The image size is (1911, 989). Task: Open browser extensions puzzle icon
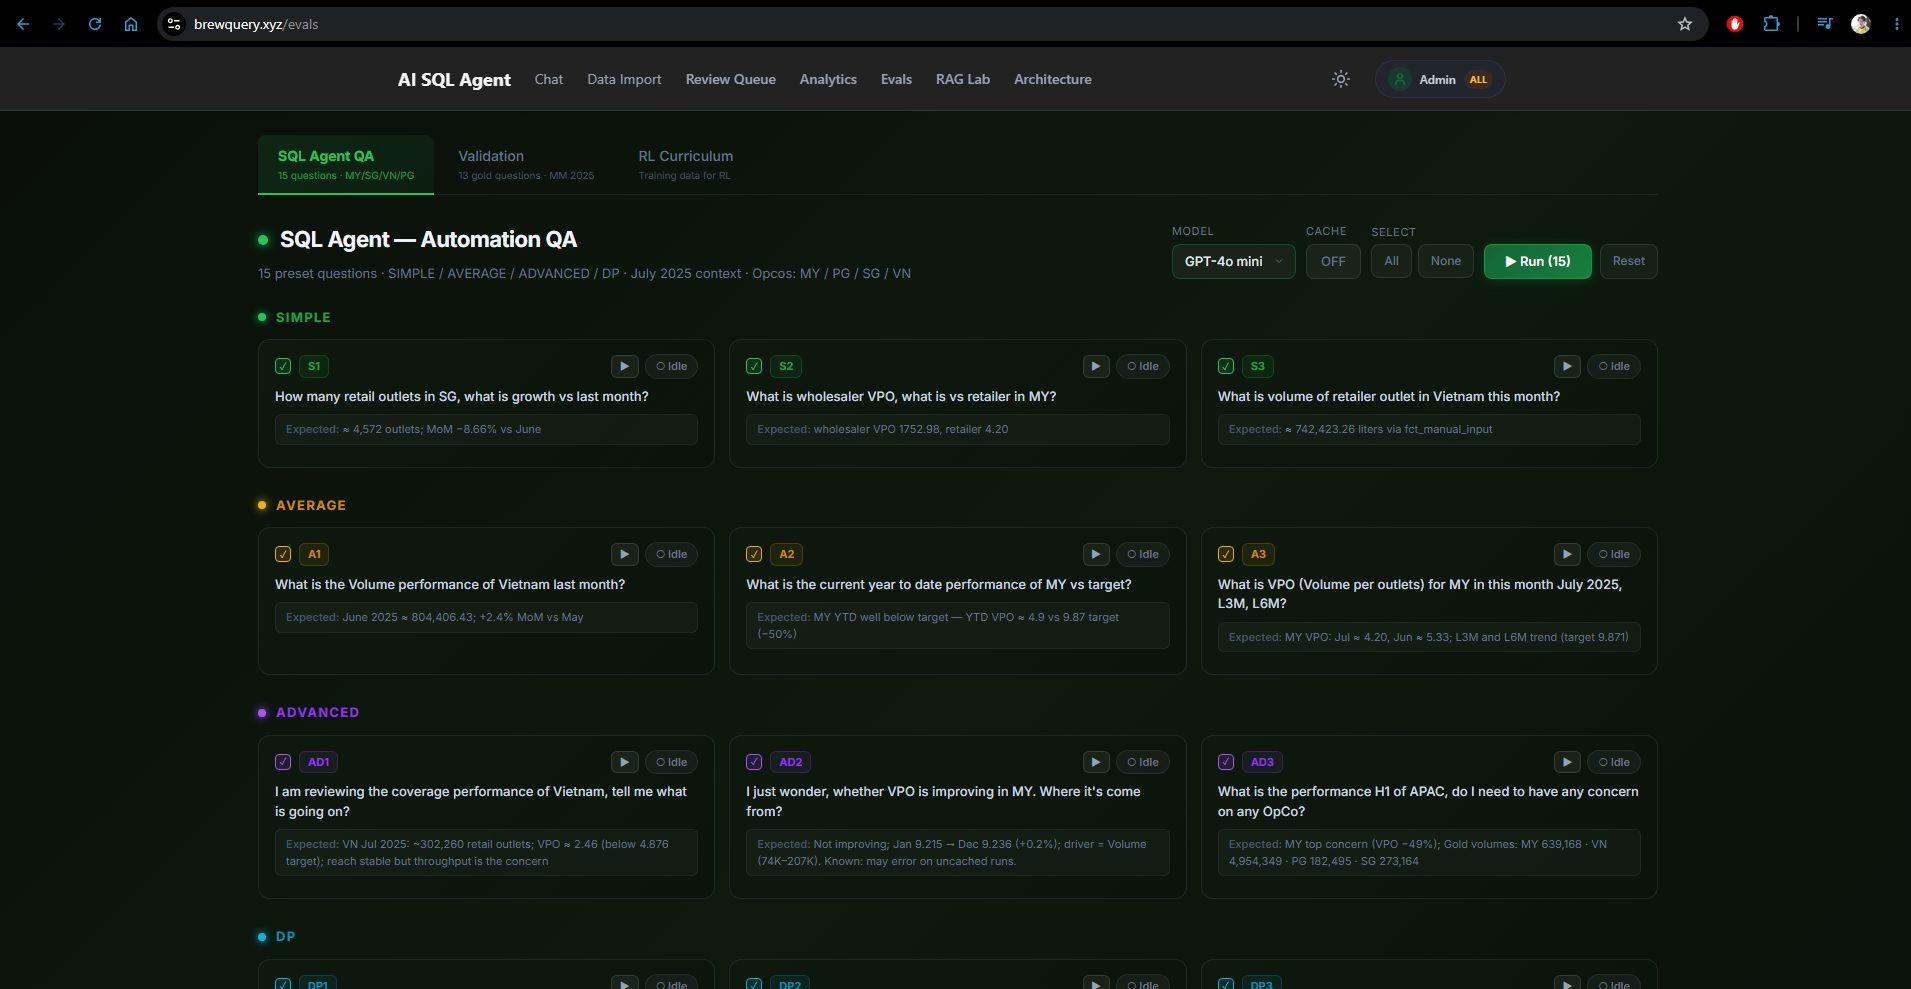click(x=1771, y=24)
